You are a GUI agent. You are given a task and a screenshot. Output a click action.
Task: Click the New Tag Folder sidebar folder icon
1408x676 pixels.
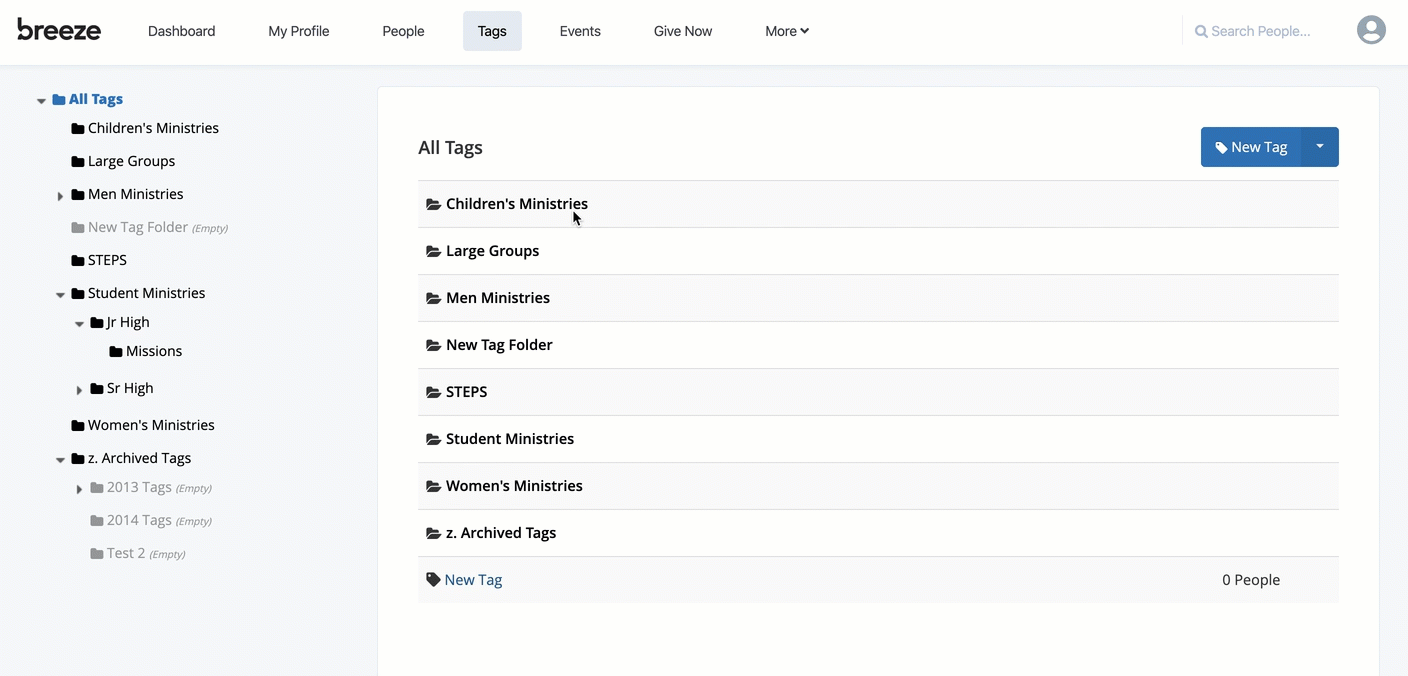click(78, 228)
